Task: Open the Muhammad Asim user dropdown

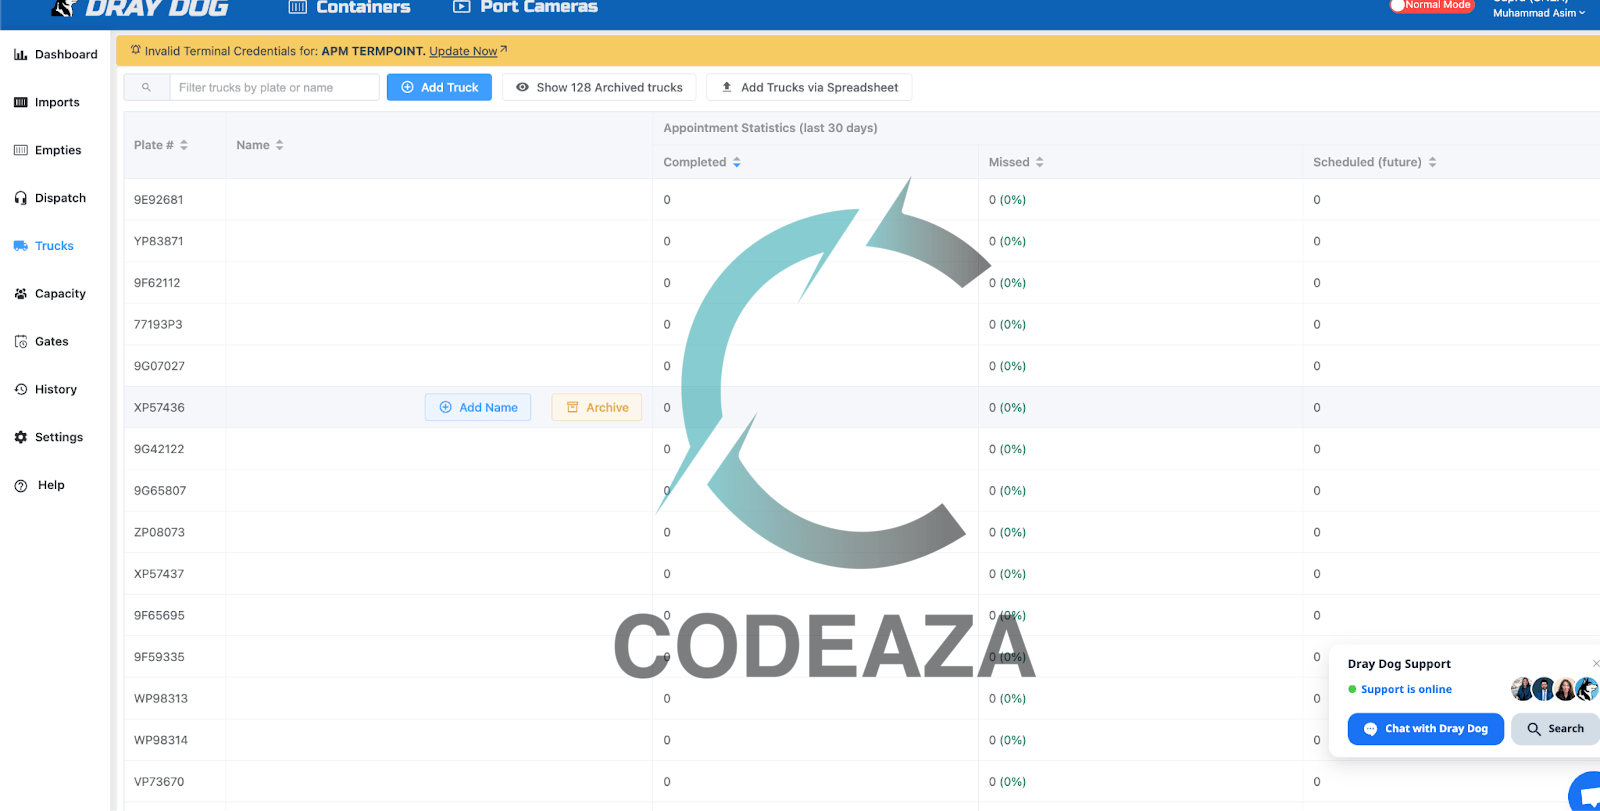Action: pyautogui.click(x=1539, y=13)
